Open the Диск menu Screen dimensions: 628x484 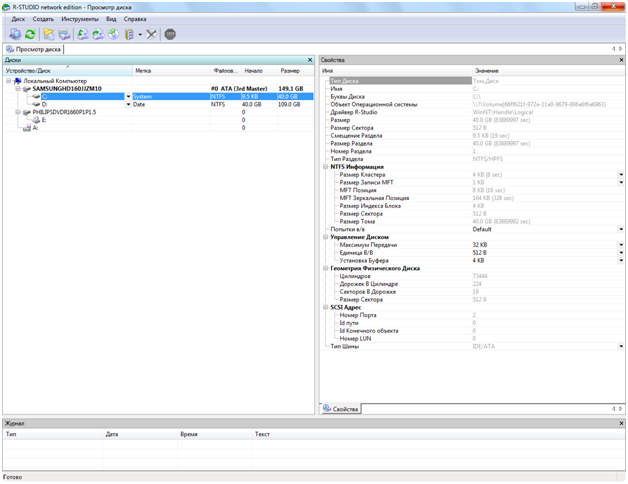point(18,19)
